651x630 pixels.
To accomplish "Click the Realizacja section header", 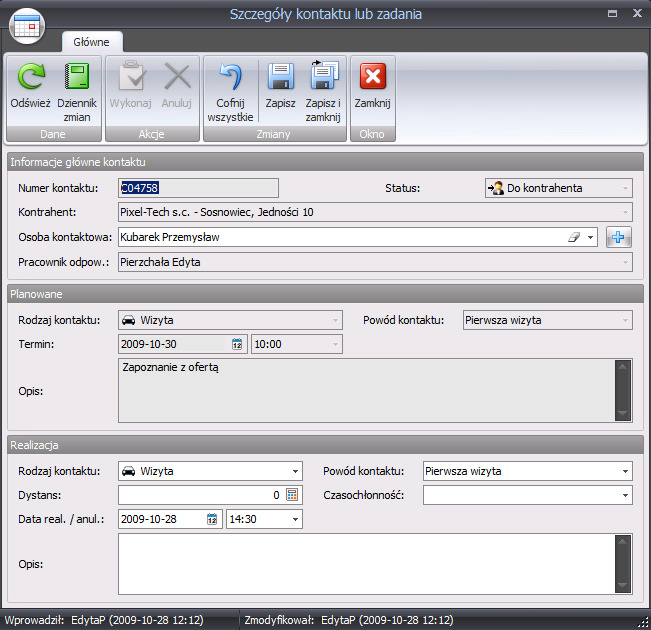I will click(x=326, y=445).
